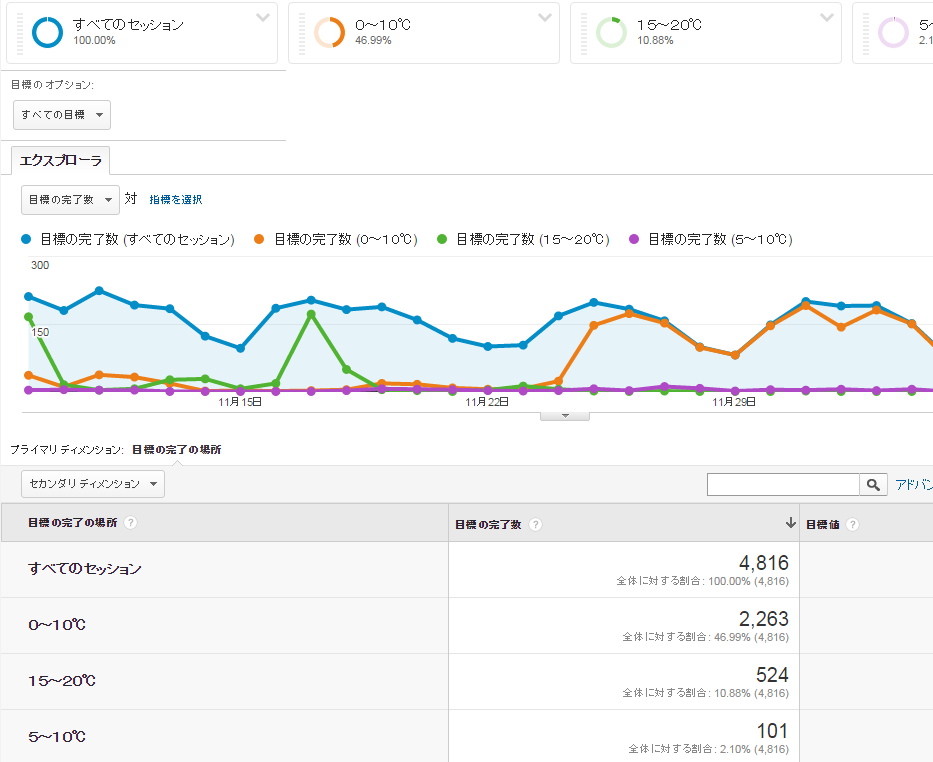Click the sort arrow in 目標の完了数 column
This screenshot has width=933, height=762.
point(790,523)
